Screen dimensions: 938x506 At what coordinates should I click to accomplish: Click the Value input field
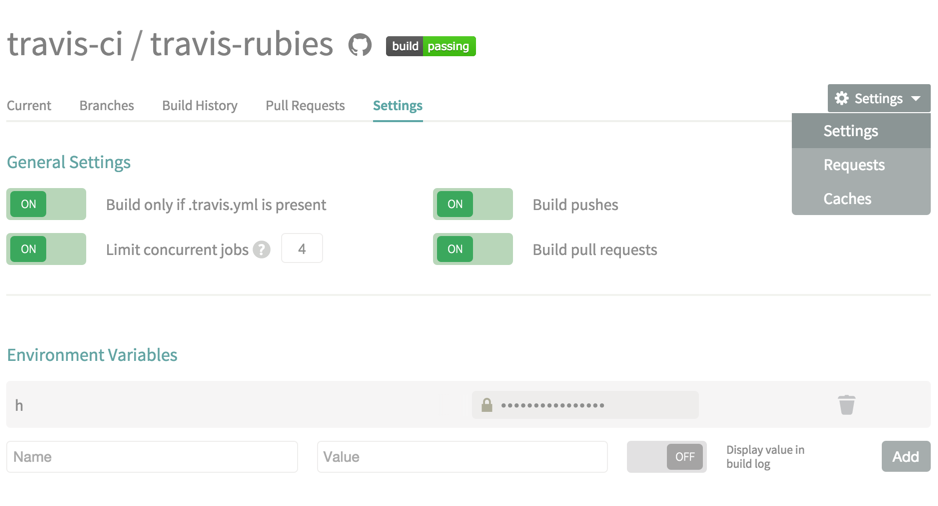462,457
